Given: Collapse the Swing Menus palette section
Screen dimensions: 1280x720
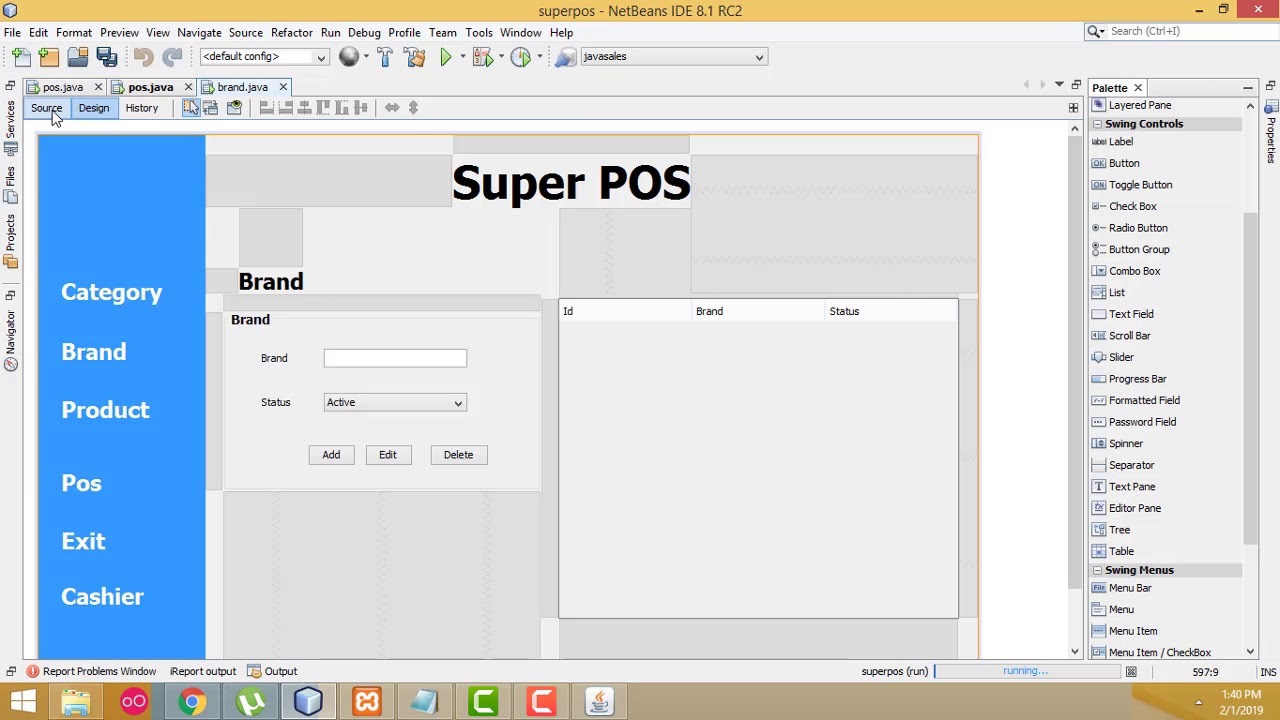Looking at the screenshot, I should pos(1097,570).
